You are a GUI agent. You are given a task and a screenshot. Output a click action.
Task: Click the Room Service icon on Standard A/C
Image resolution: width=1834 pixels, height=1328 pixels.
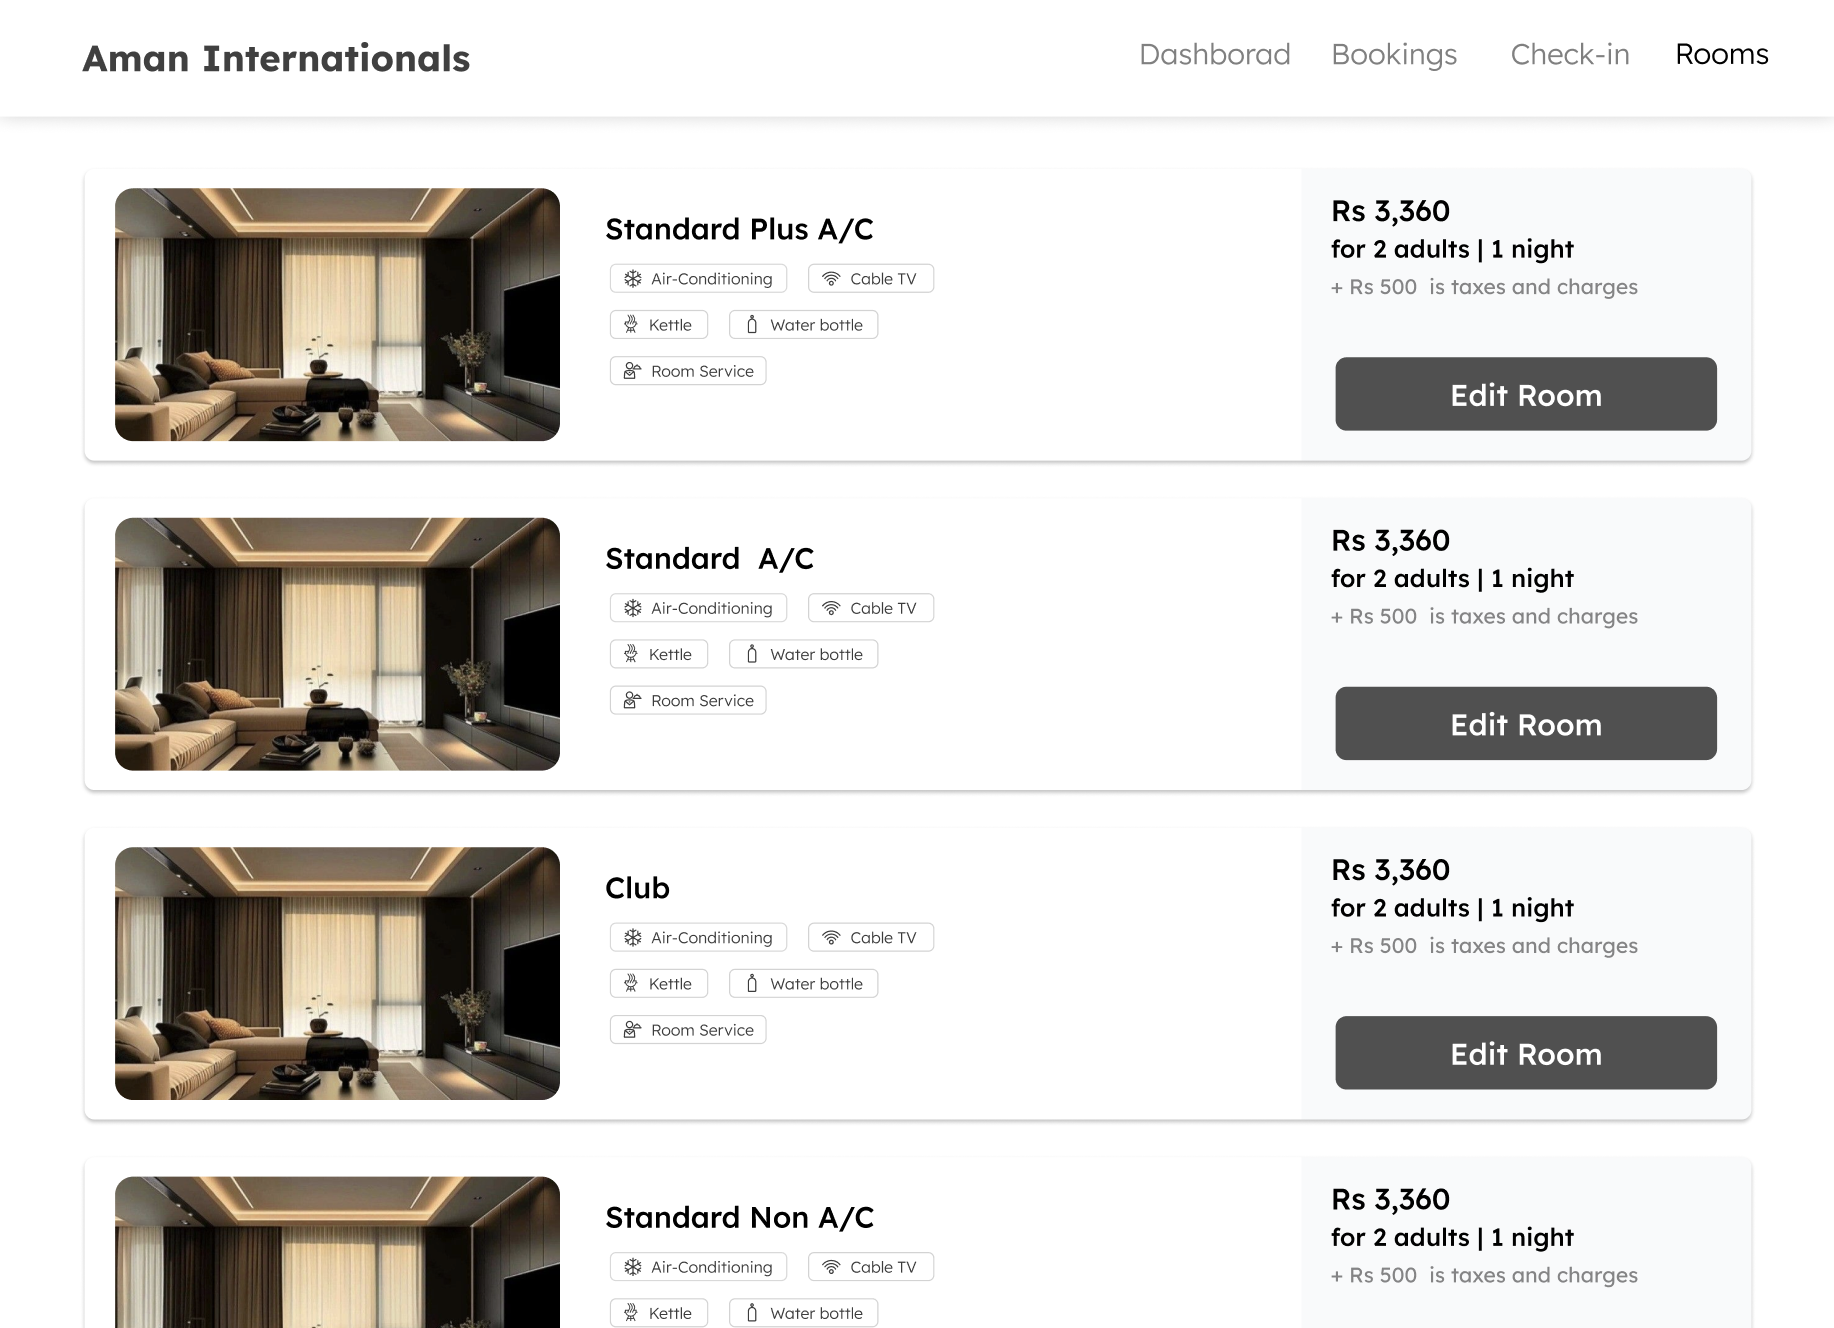click(x=632, y=701)
